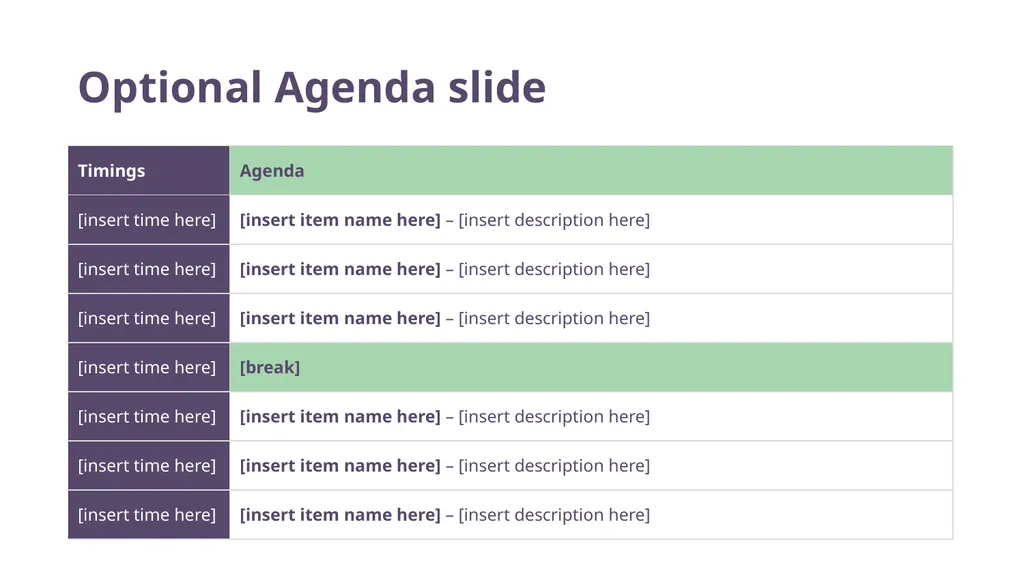
Task: Select the time placeholder in the last agenda row
Action: (147, 515)
